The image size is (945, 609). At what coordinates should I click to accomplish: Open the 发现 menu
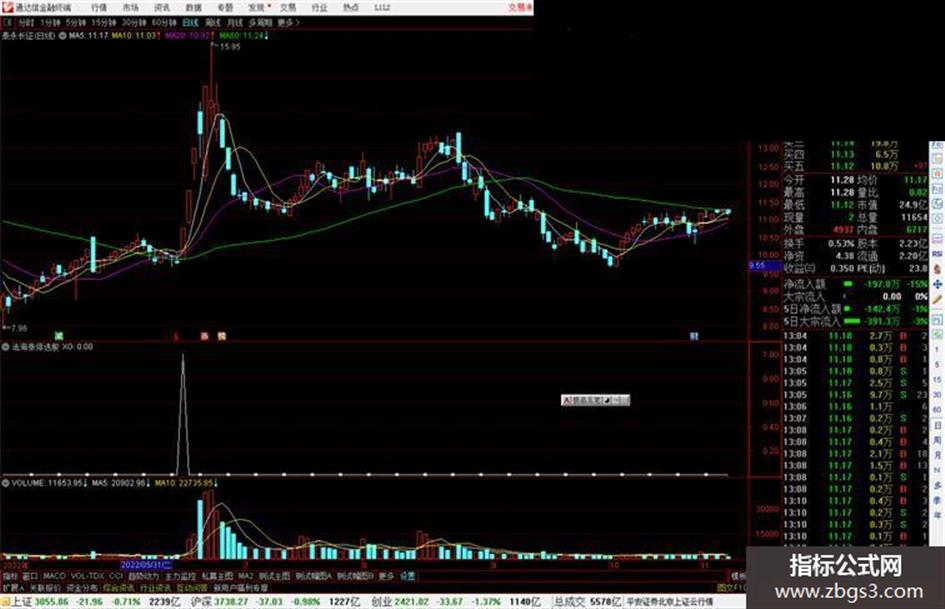click(257, 8)
